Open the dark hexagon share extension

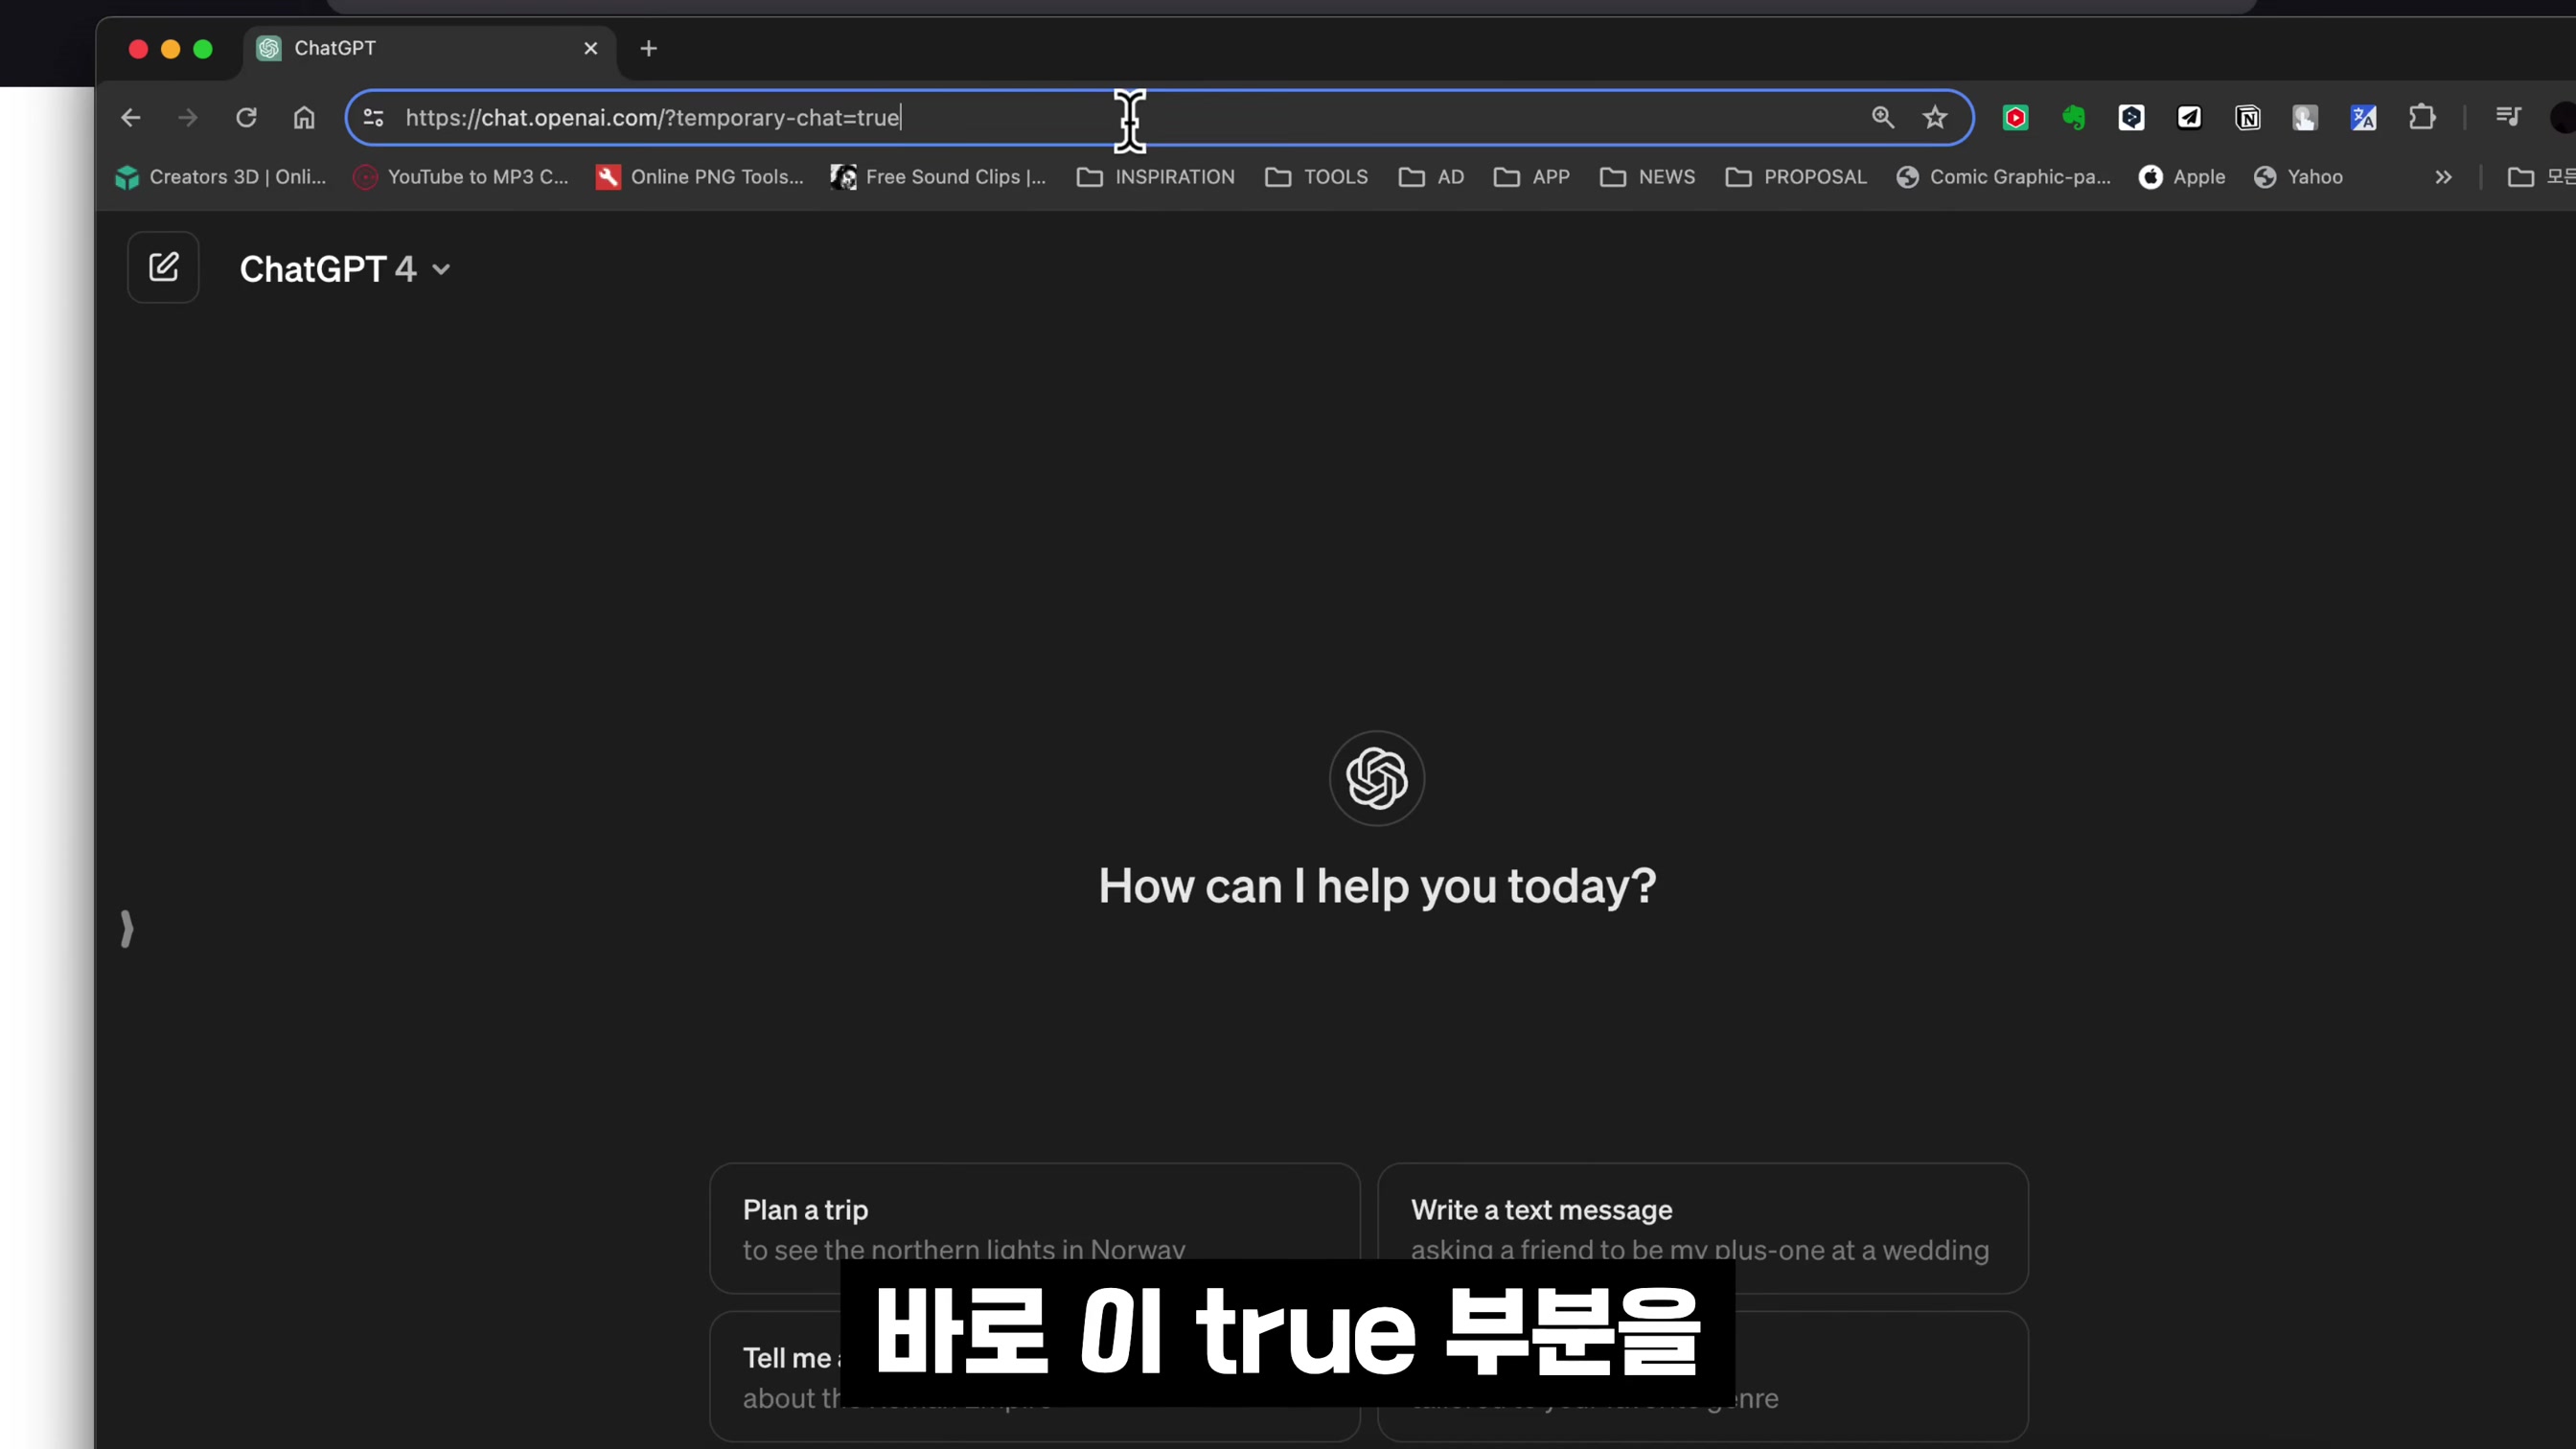(2131, 118)
